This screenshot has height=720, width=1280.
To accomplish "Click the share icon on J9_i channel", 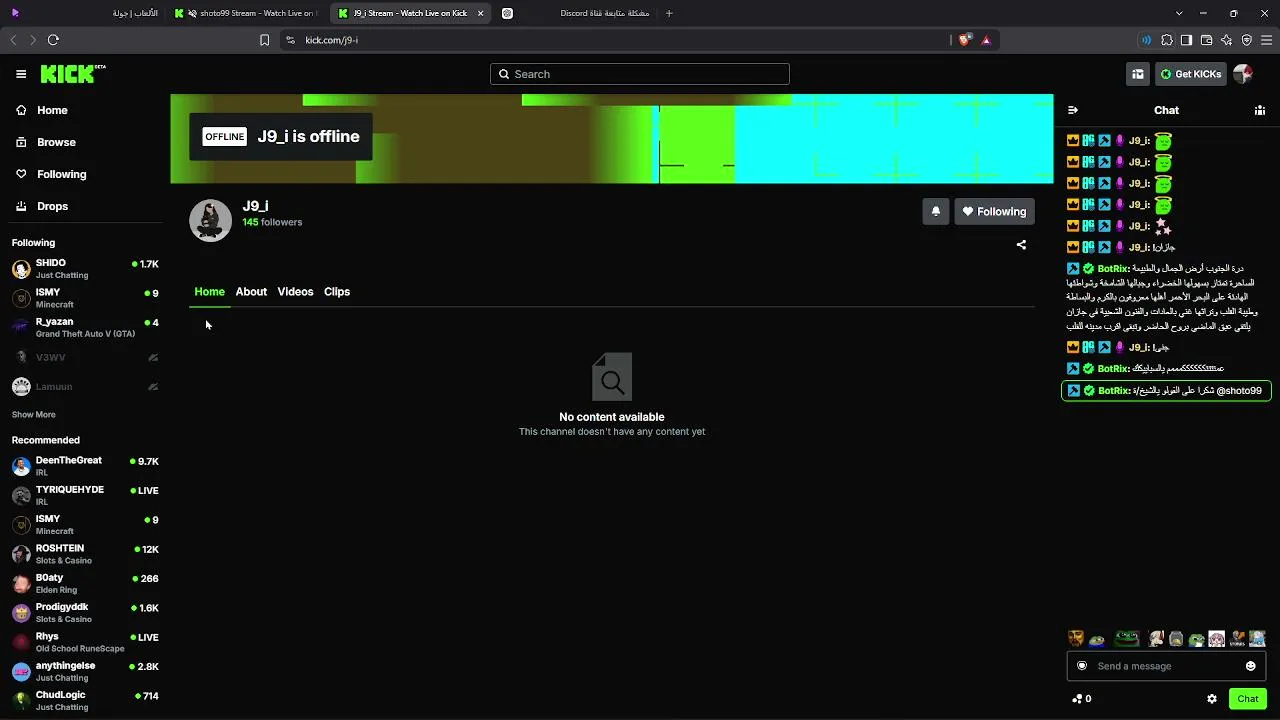I will point(1021,244).
